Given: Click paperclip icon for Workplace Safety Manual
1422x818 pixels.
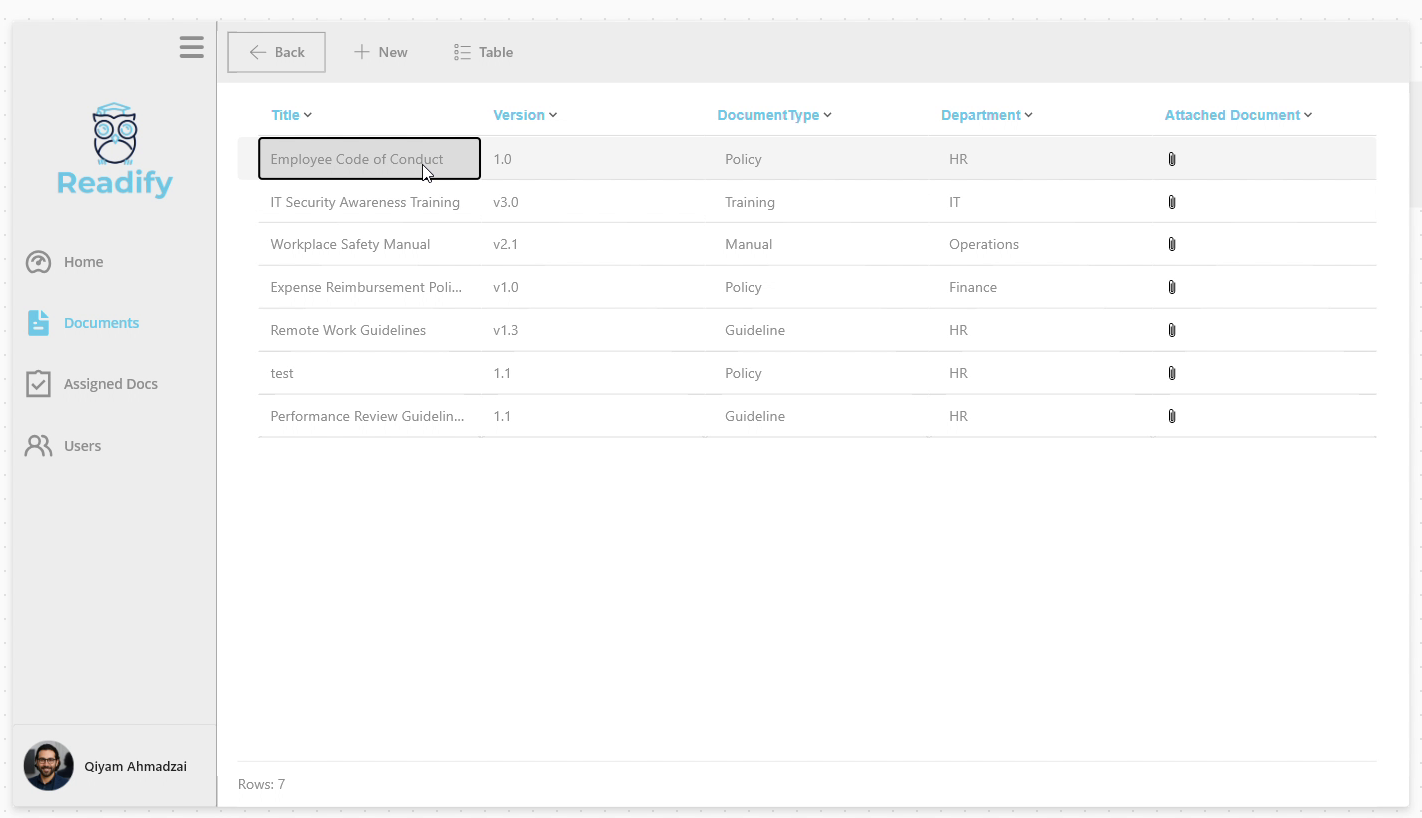Looking at the screenshot, I should [1172, 244].
